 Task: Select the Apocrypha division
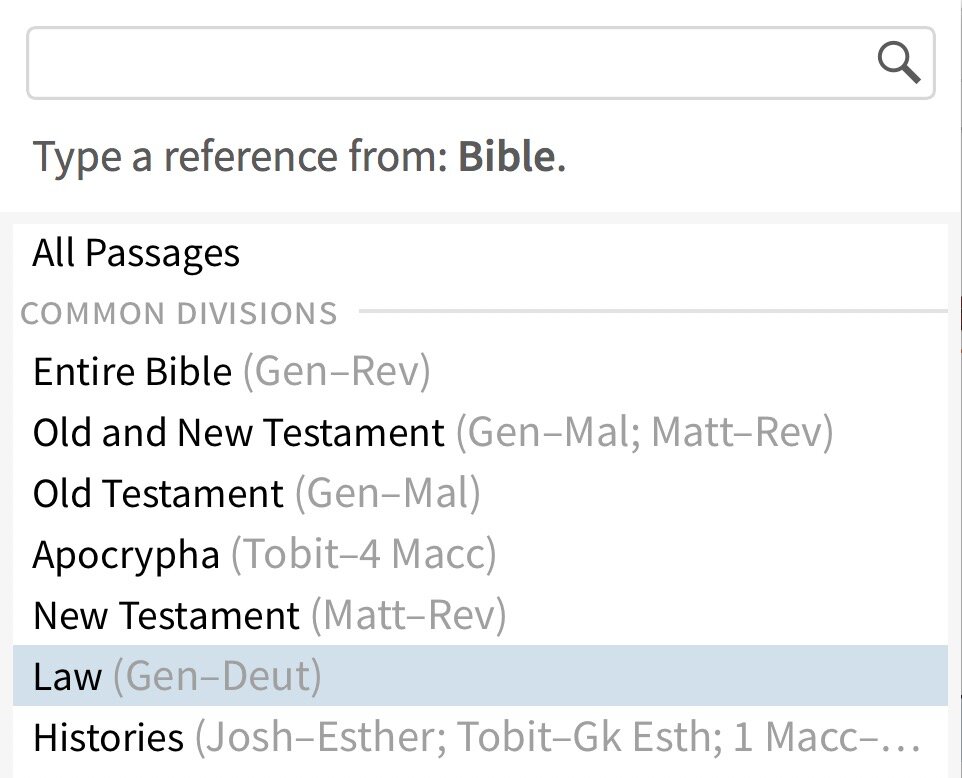click(480, 554)
